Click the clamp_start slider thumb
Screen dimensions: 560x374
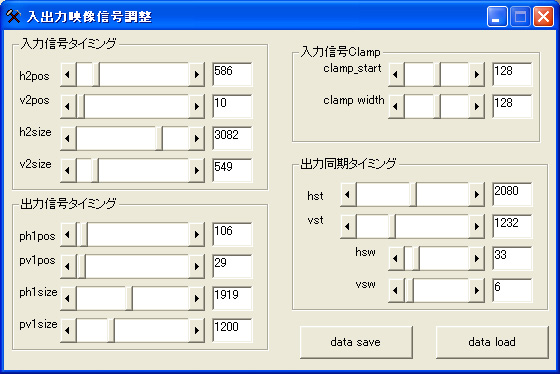[437, 74]
